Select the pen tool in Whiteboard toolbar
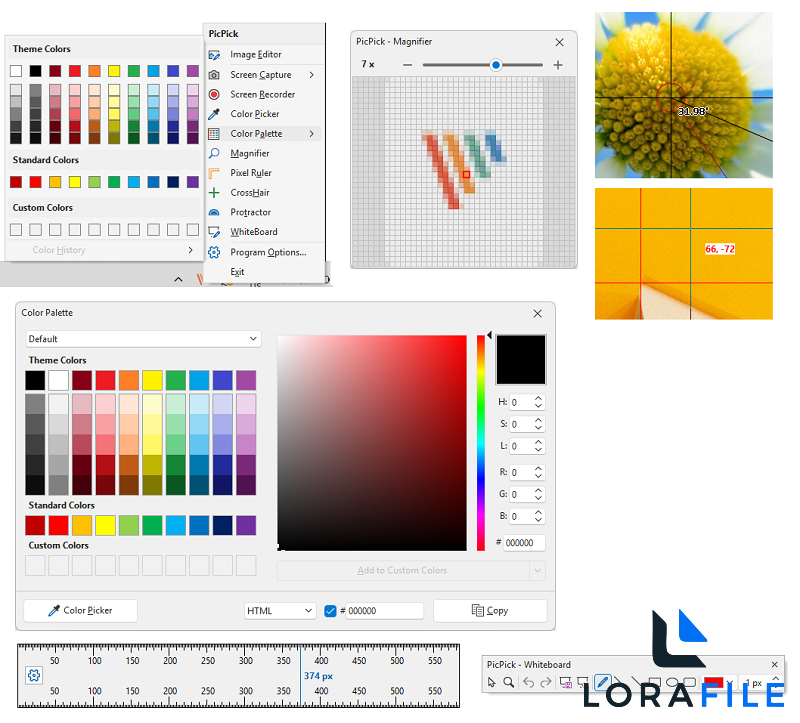The height and width of the screenshot is (723, 800). (x=603, y=682)
